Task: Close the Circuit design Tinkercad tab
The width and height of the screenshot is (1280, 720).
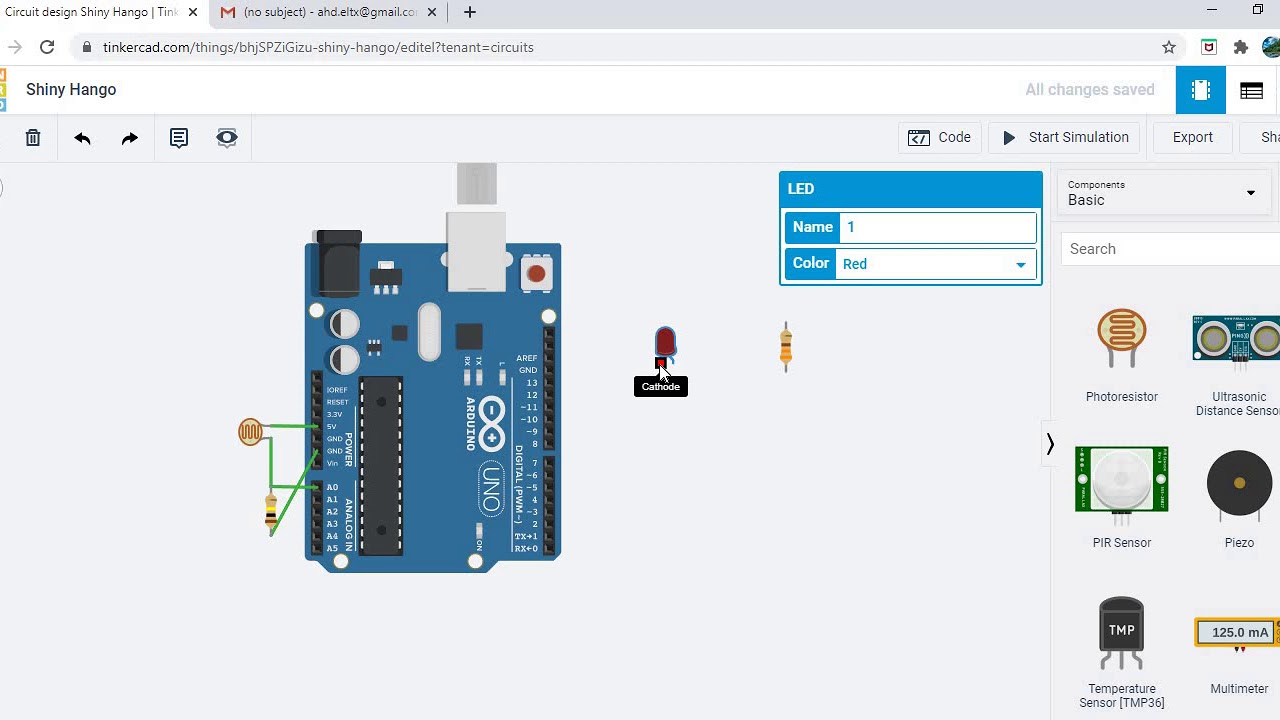Action: [x=193, y=12]
